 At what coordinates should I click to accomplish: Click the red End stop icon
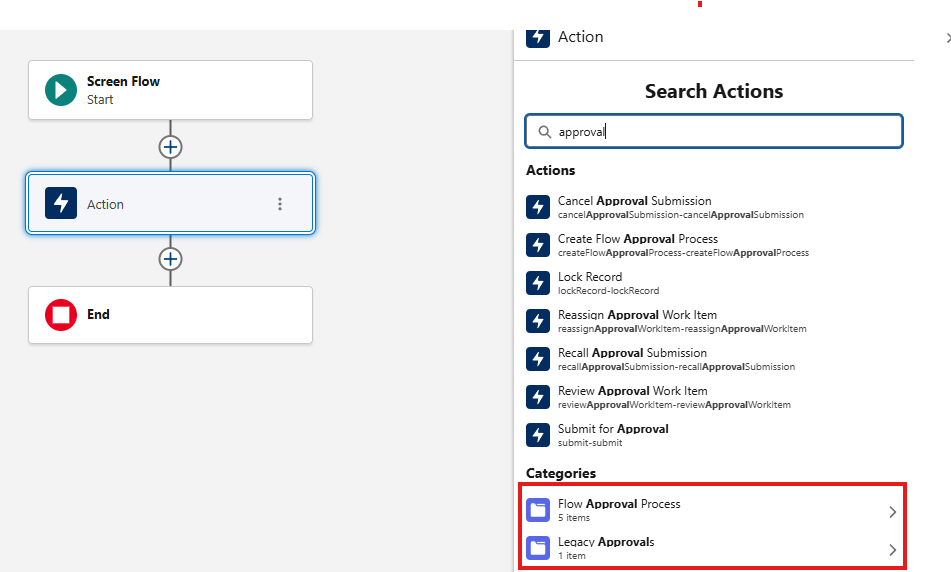(61, 315)
